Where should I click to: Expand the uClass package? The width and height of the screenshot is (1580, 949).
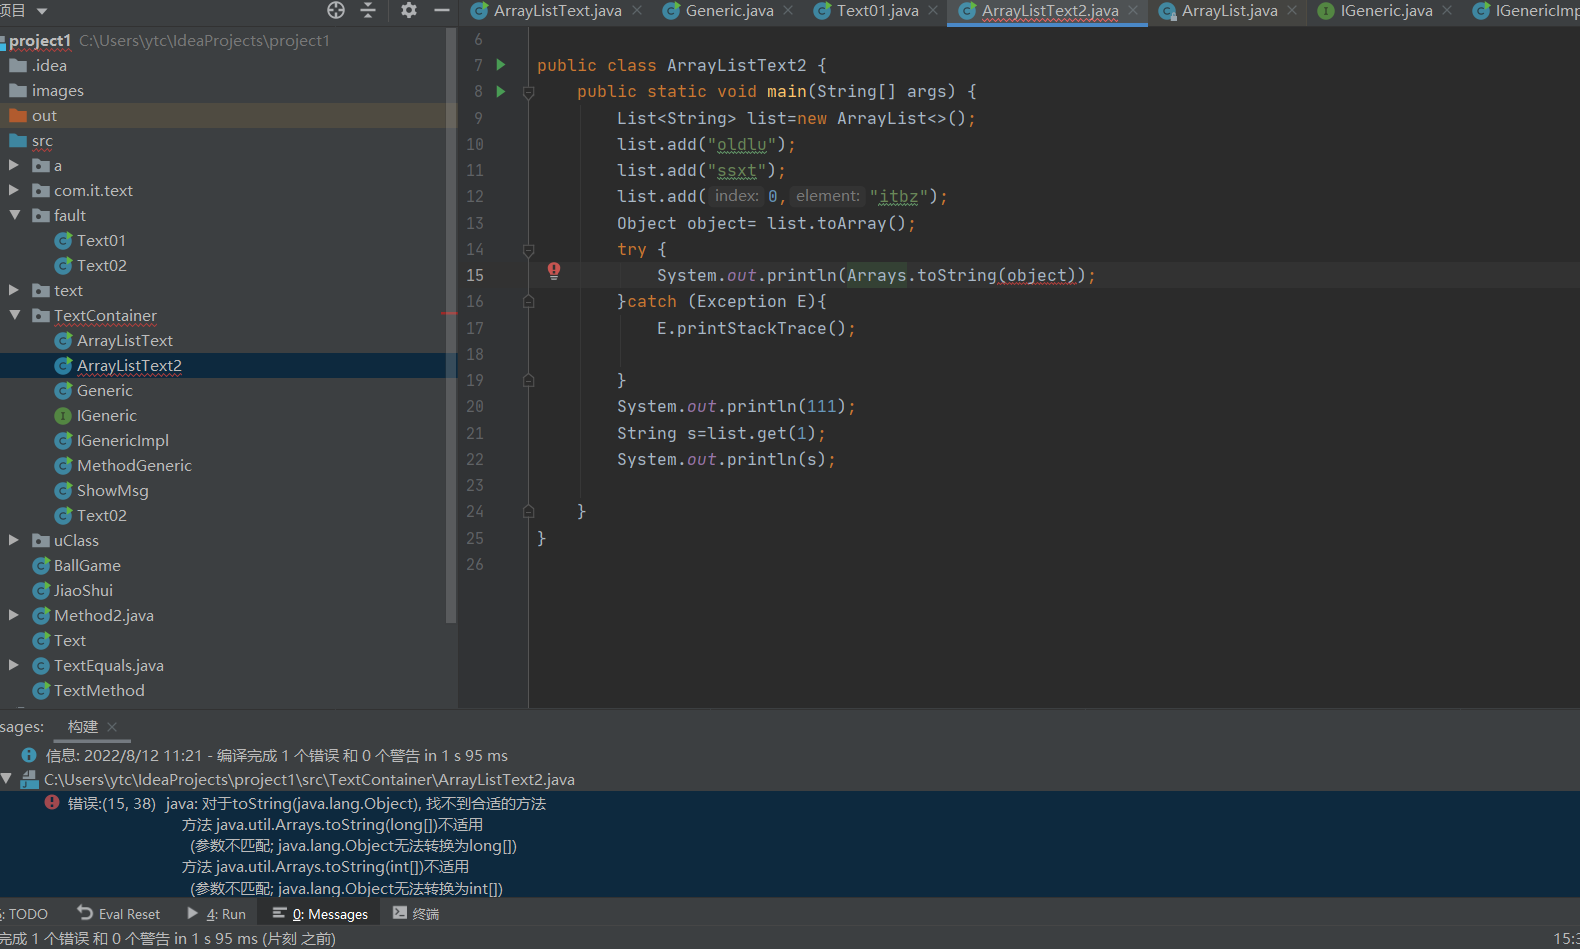[x=14, y=540]
